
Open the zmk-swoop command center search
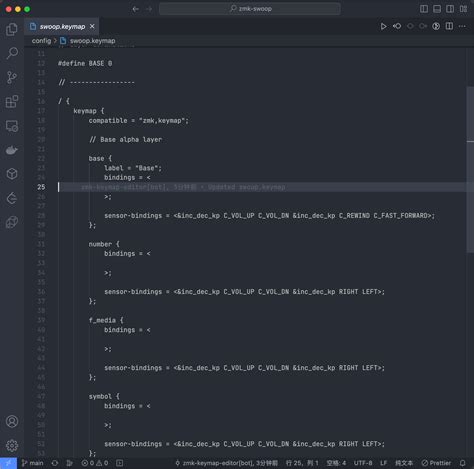[250, 9]
